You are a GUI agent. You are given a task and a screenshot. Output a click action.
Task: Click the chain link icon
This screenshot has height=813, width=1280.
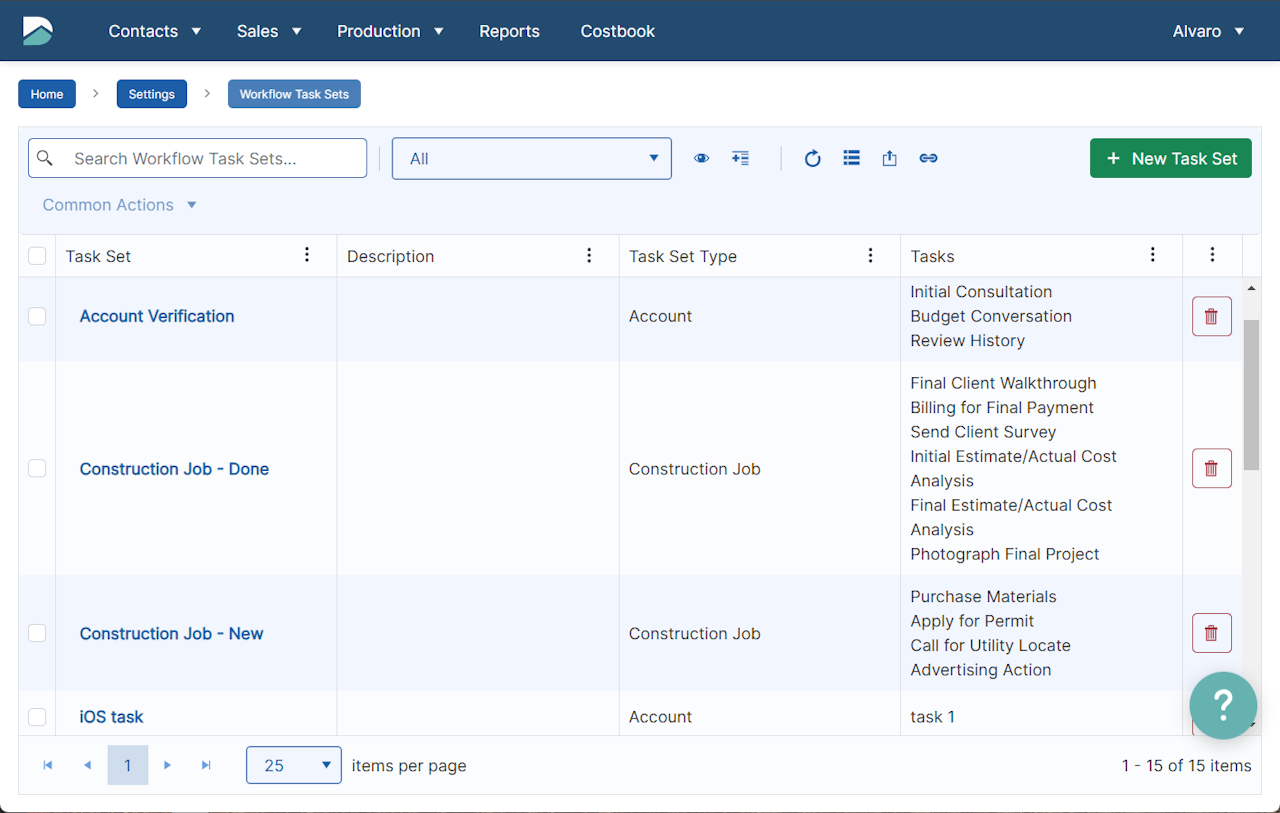(928, 158)
